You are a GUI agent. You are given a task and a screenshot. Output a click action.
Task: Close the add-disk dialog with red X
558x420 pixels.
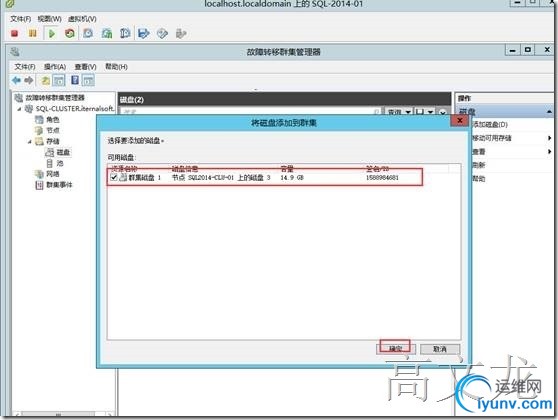(460, 120)
